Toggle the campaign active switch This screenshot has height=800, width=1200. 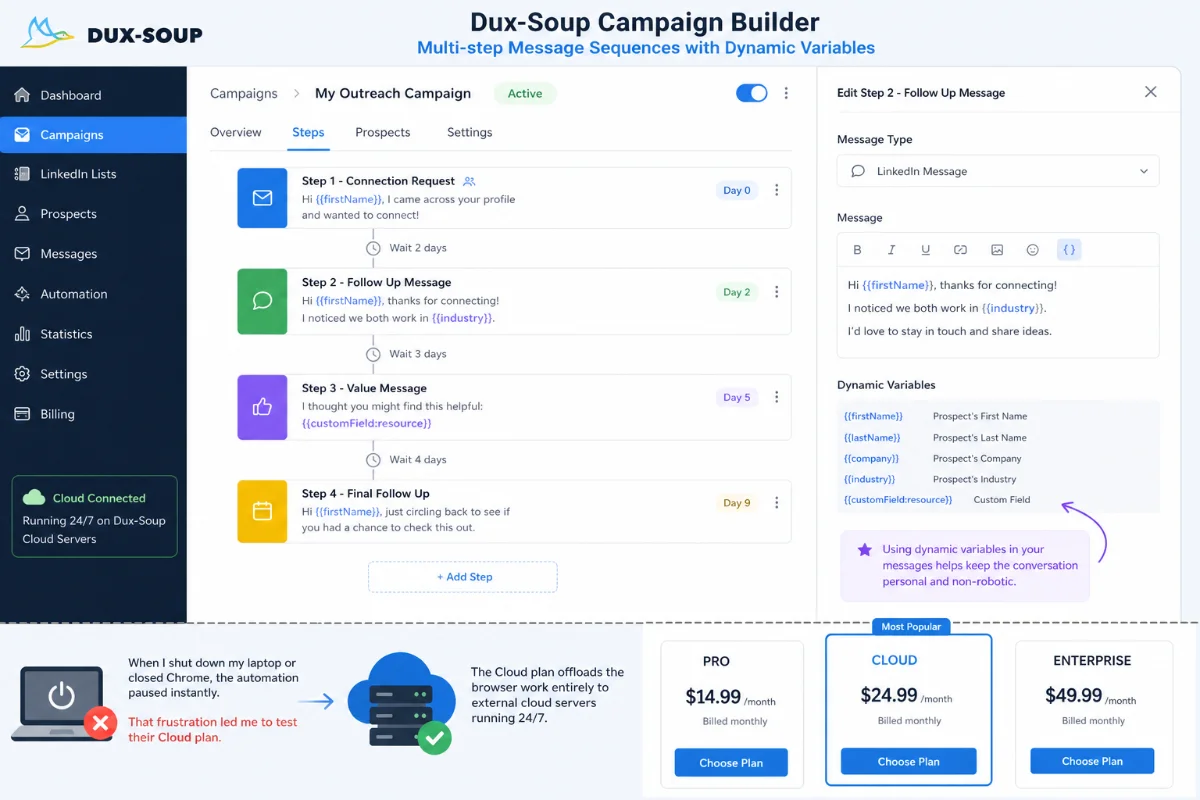coord(751,93)
